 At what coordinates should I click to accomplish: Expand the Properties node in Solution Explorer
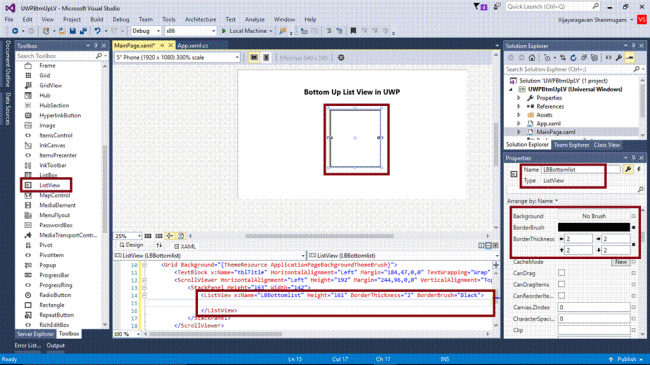[x=519, y=98]
